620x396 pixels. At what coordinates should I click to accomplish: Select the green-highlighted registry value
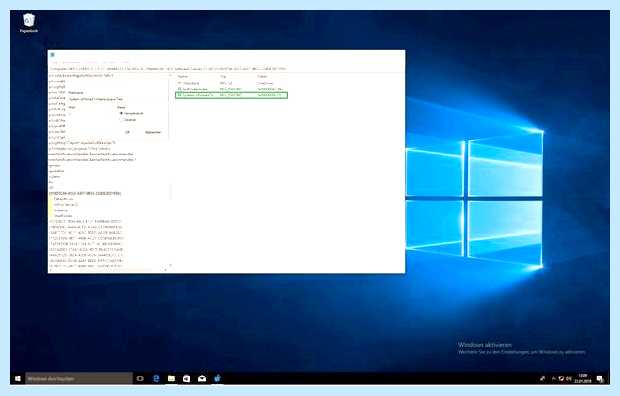point(231,95)
